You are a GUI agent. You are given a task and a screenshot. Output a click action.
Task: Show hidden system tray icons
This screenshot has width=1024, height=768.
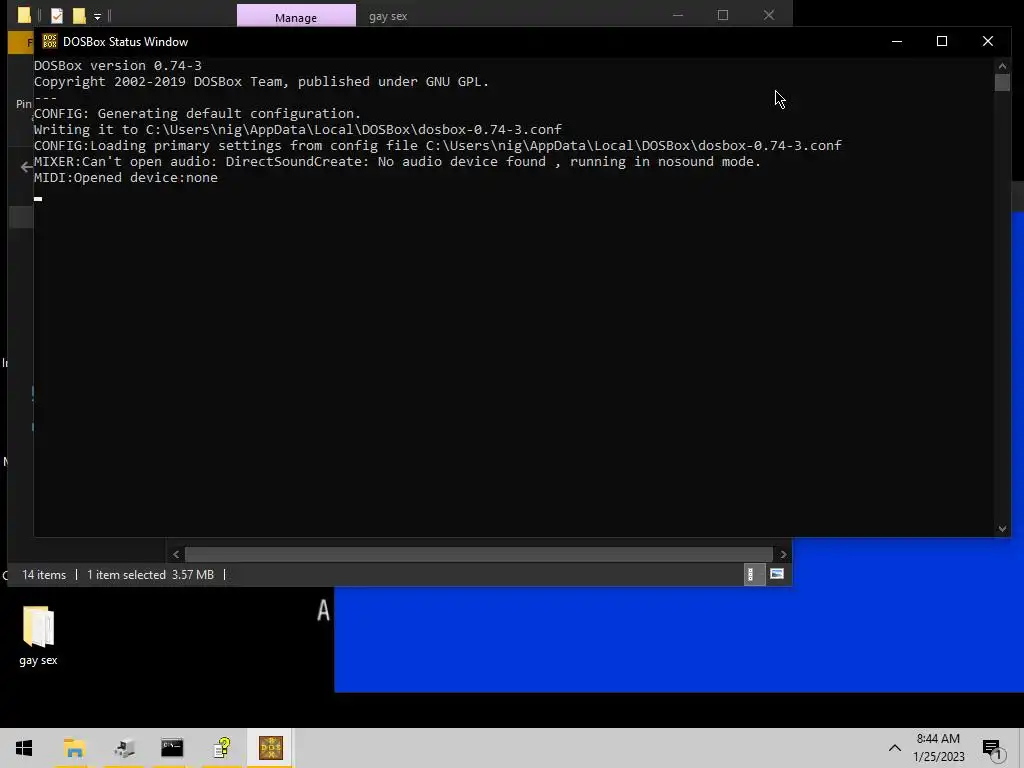pyautogui.click(x=895, y=748)
